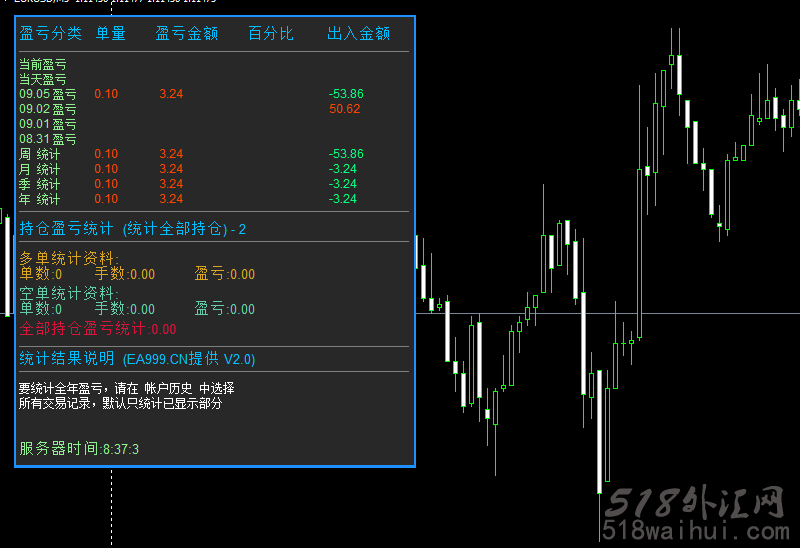Click the 50.62 value in 09.02 row
The height and width of the screenshot is (548, 800).
click(x=344, y=109)
